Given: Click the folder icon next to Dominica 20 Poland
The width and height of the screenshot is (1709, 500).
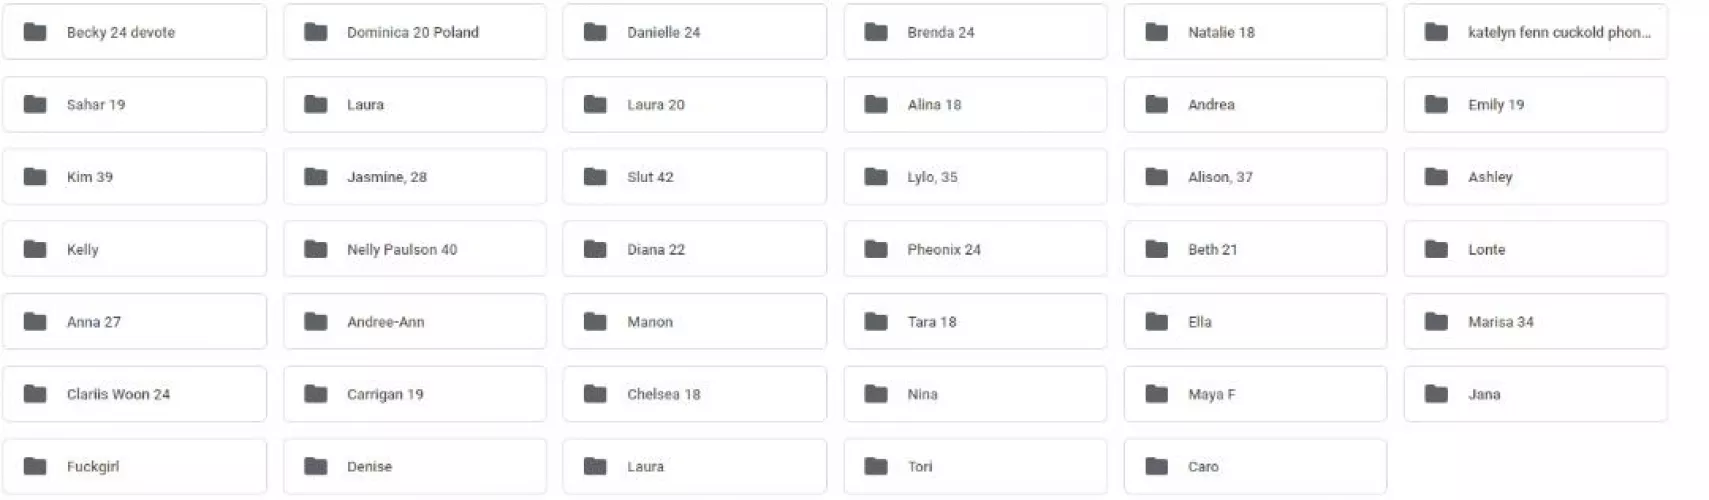Looking at the screenshot, I should pos(316,32).
